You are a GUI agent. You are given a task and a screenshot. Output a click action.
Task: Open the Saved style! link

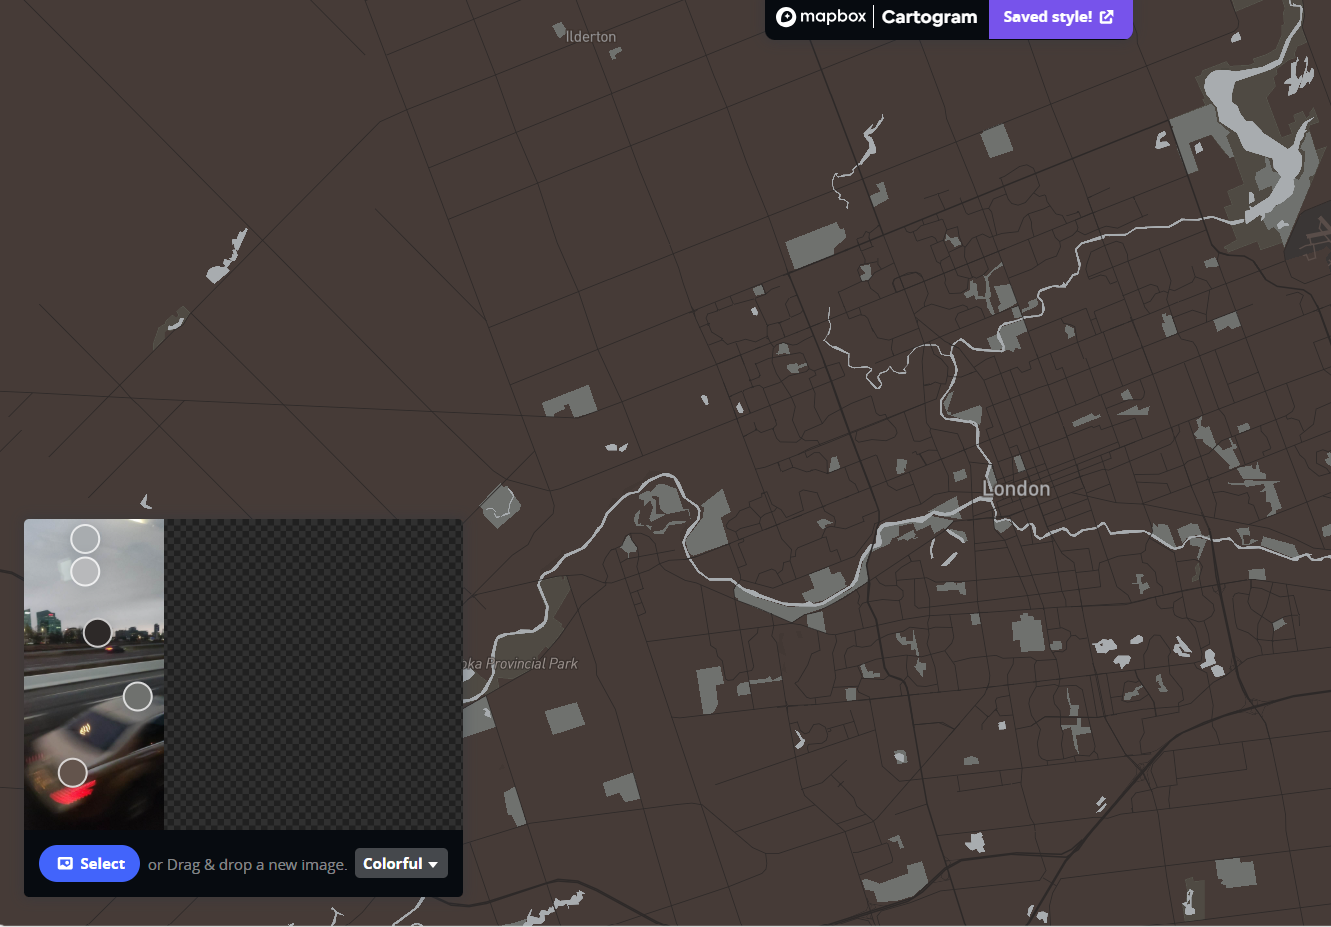[1060, 19]
